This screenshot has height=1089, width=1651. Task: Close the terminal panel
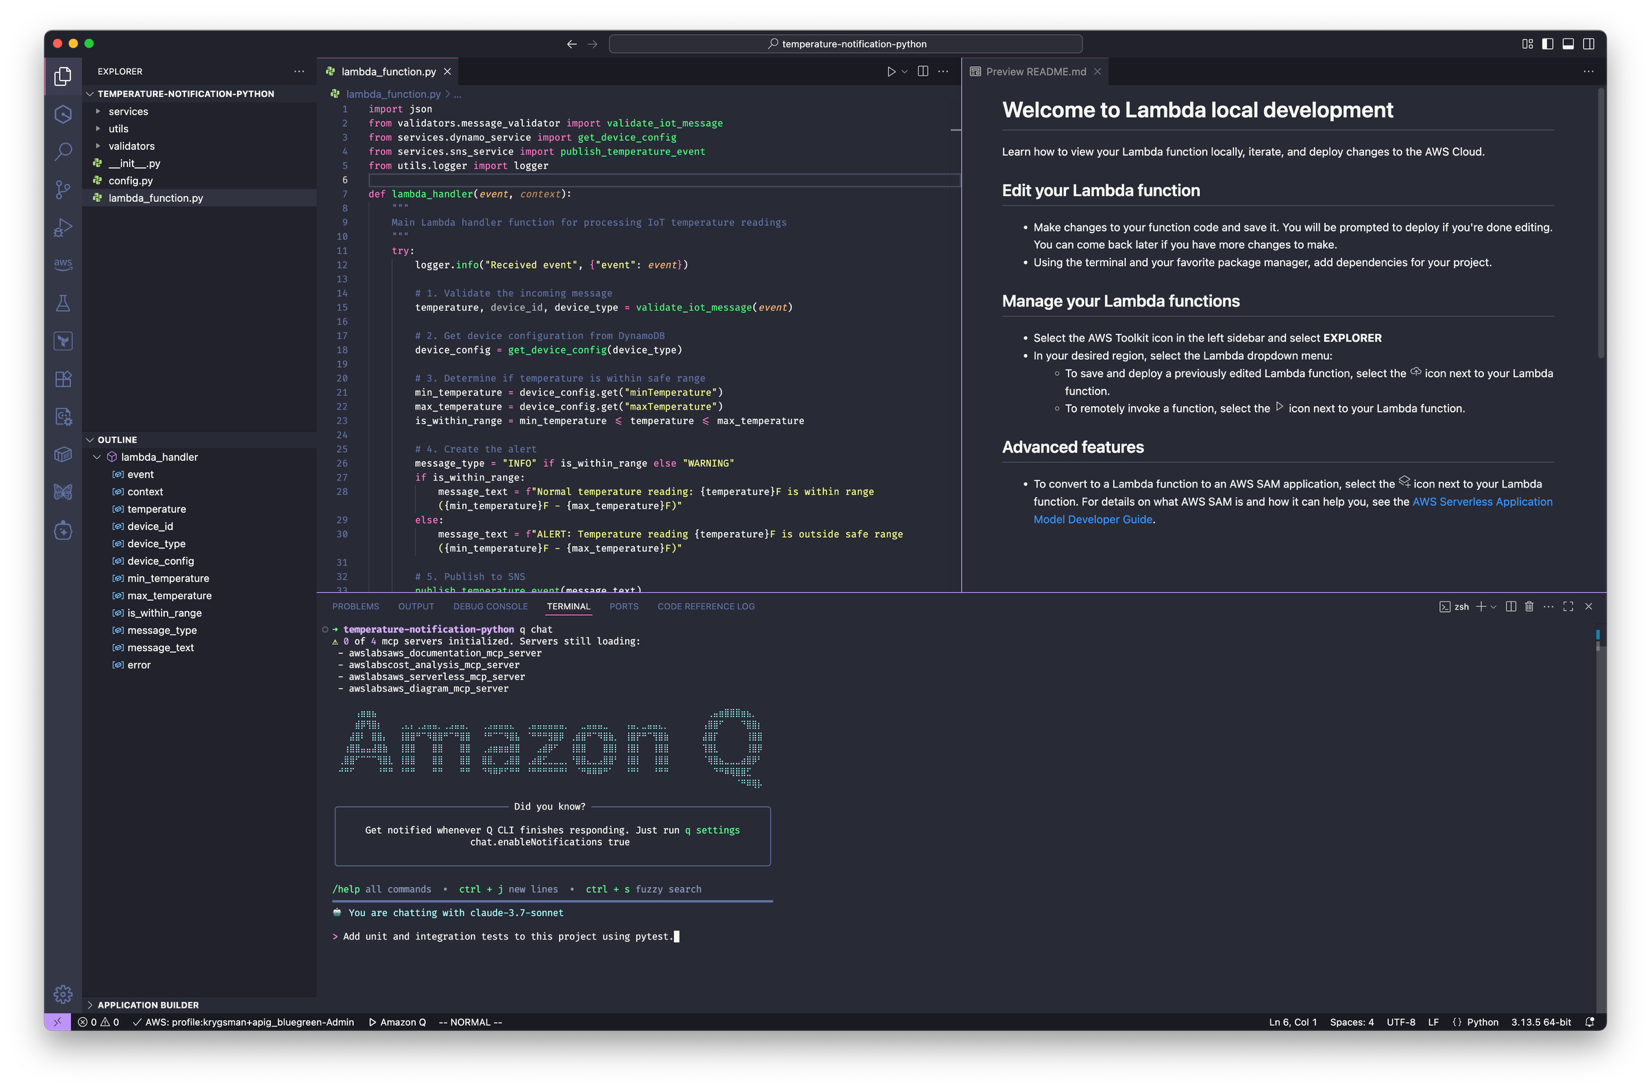pyautogui.click(x=1588, y=607)
